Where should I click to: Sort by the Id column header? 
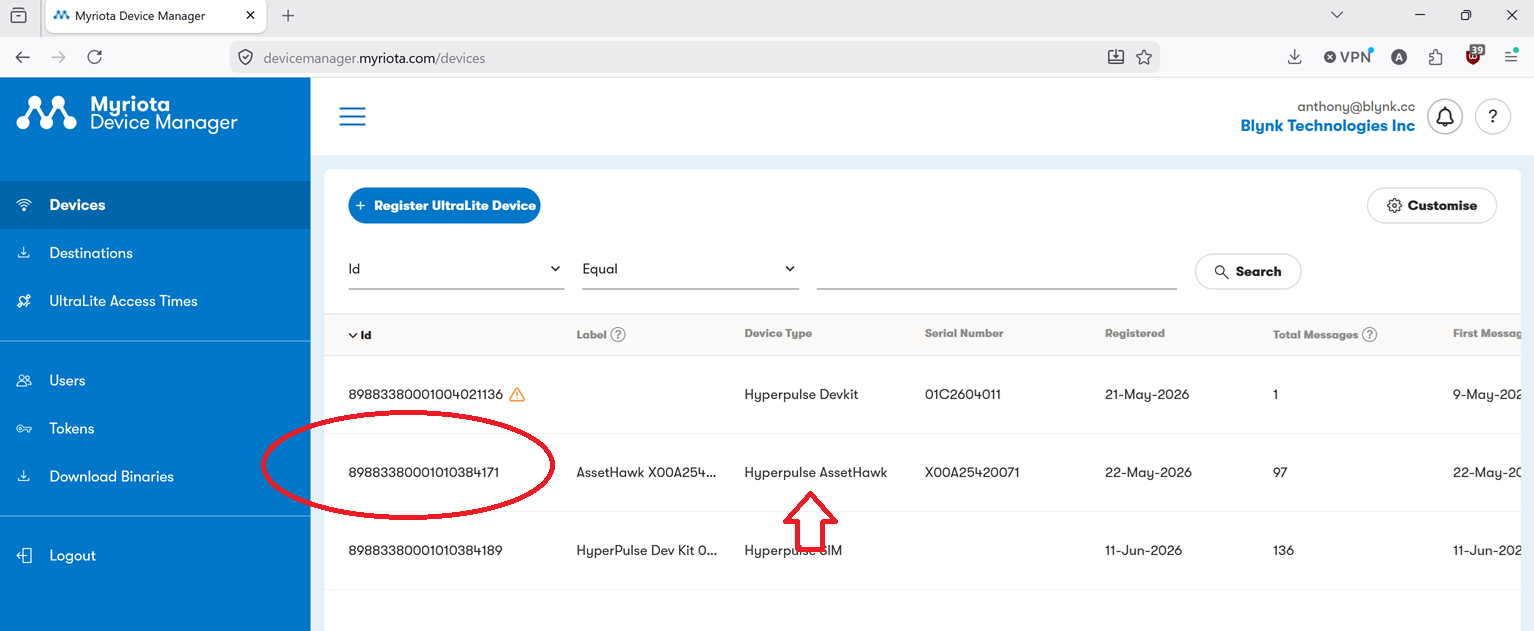[360, 335]
